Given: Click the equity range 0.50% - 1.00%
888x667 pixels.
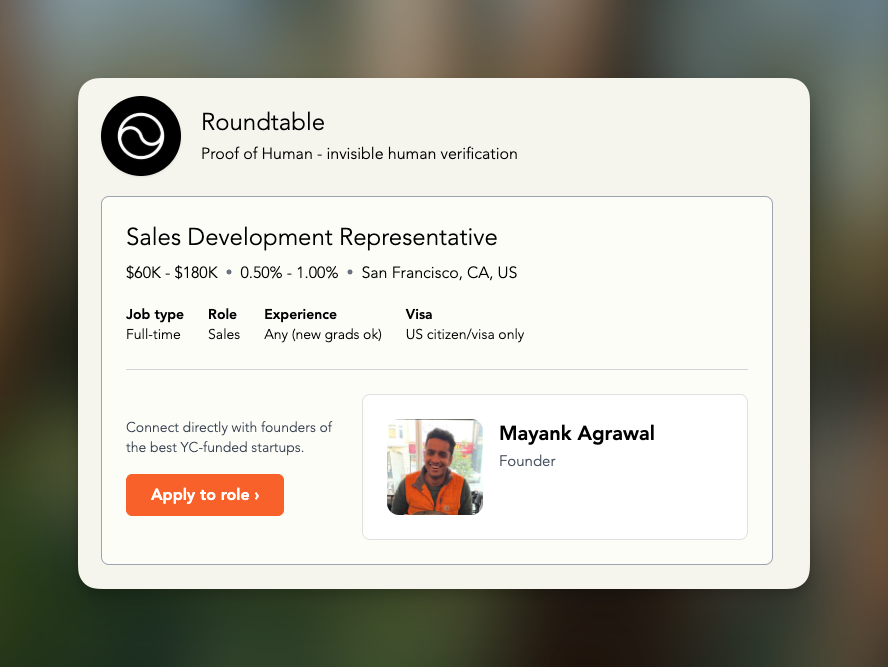Looking at the screenshot, I should pos(289,273).
